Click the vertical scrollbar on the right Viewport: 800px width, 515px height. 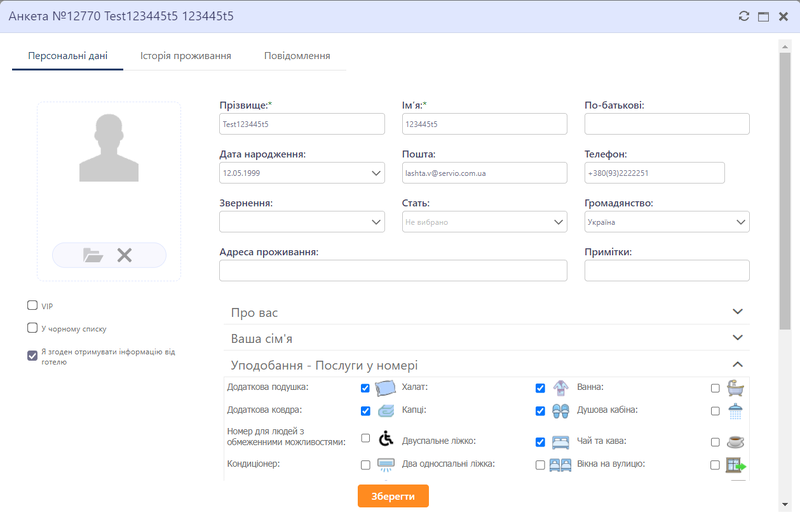click(x=785, y=200)
